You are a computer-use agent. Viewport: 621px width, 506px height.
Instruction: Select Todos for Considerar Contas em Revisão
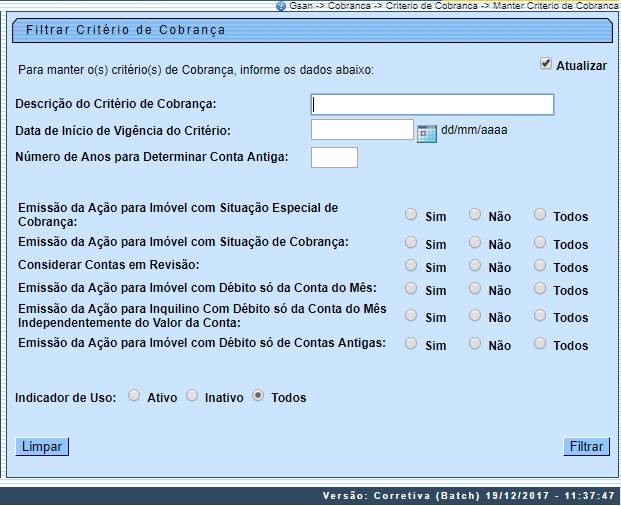click(541, 265)
